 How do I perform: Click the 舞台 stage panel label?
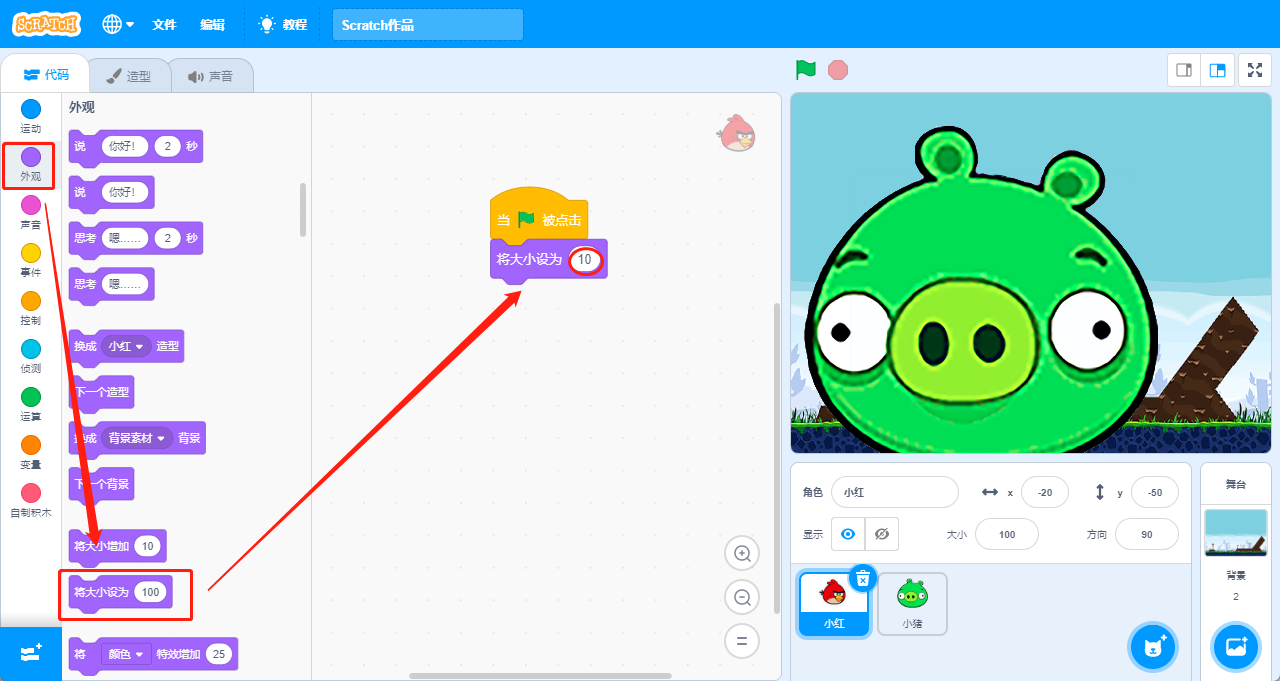(x=1236, y=485)
